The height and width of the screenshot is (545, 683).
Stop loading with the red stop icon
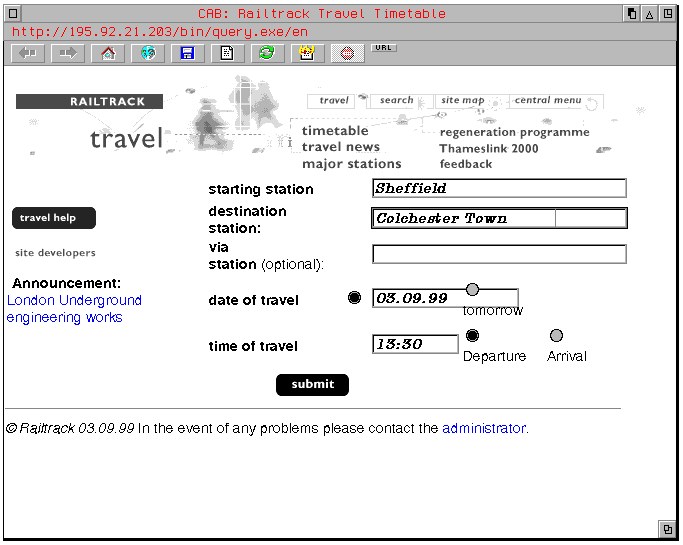347,54
